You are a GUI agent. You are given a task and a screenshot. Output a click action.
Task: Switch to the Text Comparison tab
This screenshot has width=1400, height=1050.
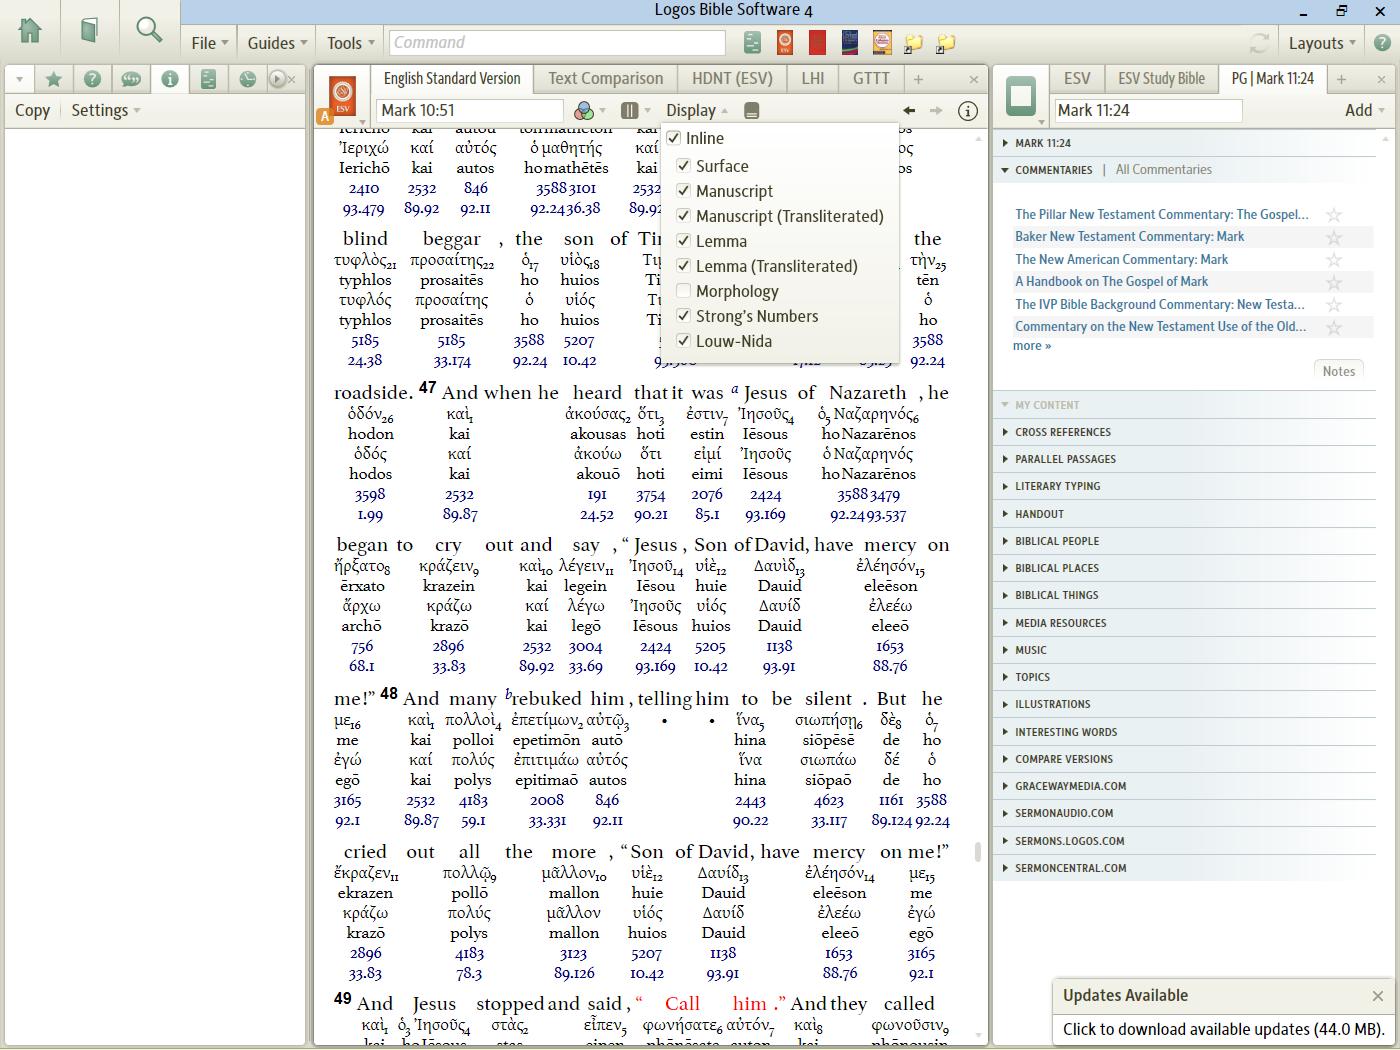coord(605,79)
